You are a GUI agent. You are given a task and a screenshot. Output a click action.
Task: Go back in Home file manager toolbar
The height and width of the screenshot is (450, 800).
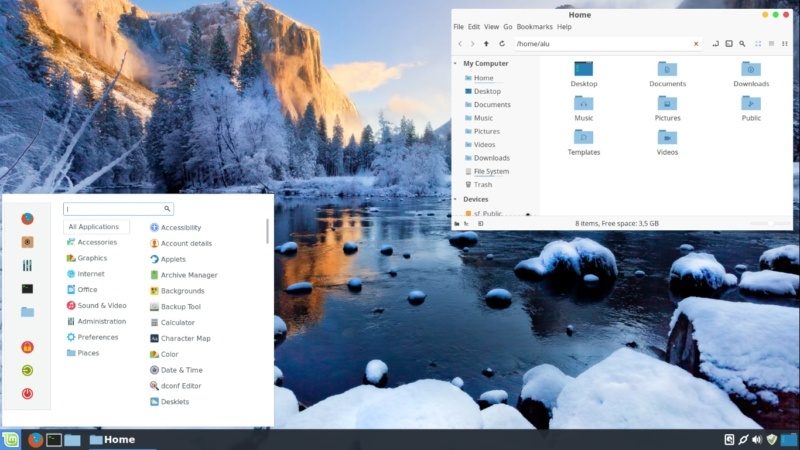(x=460, y=44)
